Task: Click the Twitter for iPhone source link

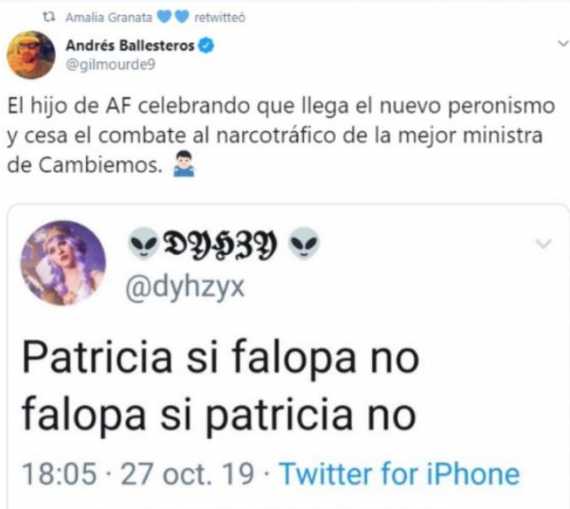Action: click(400, 474)
